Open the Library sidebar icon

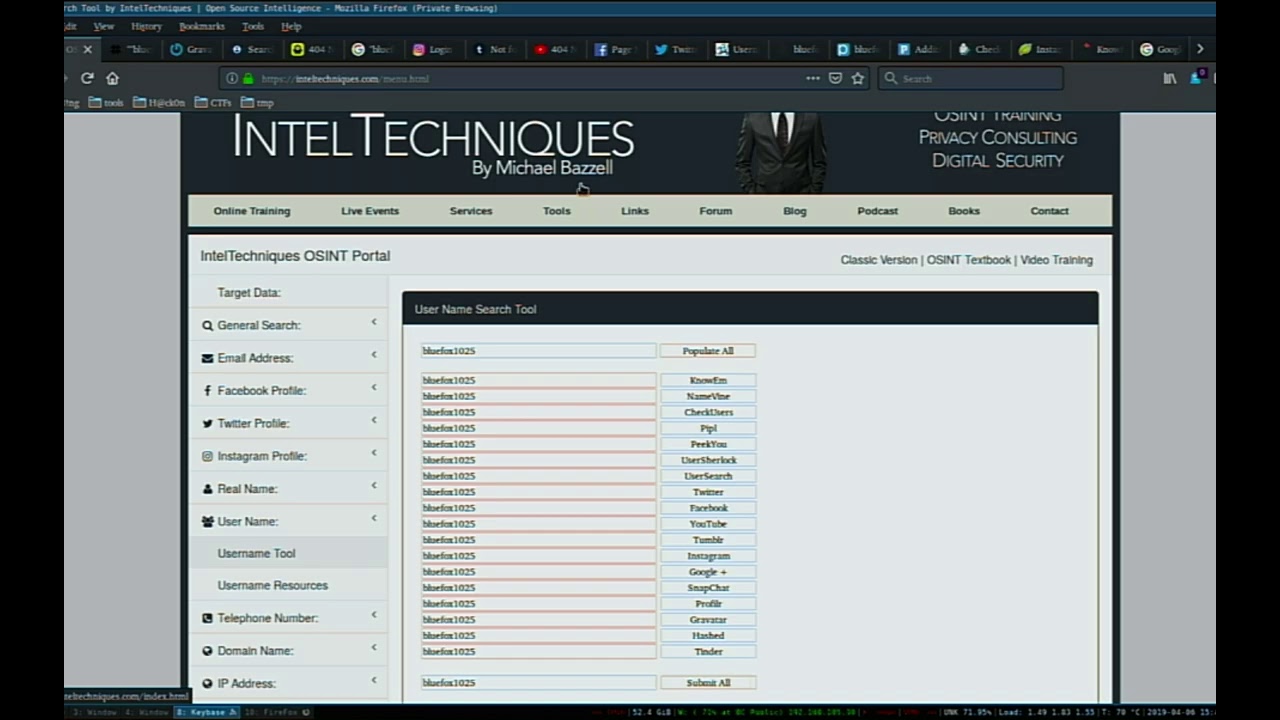click(x=1170, y=78)
